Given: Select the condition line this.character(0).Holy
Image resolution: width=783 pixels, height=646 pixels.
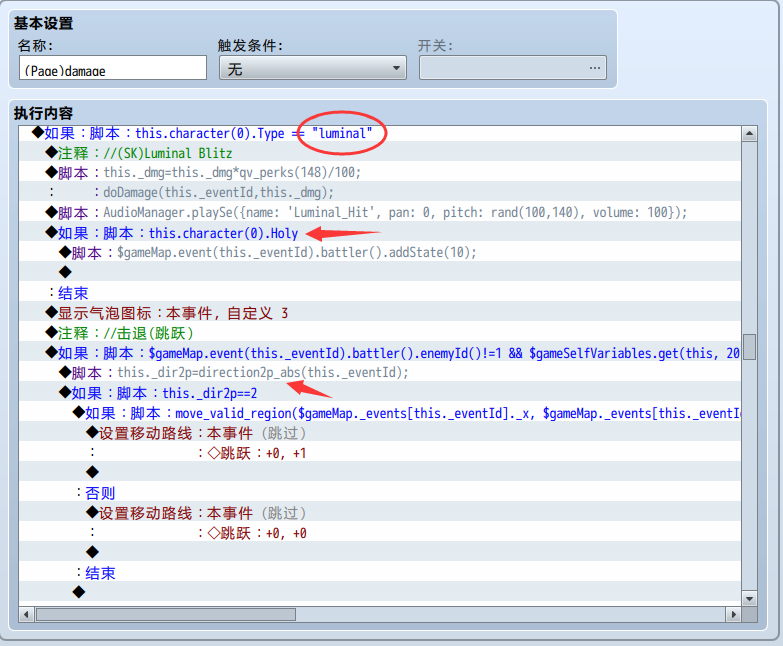Looking at the screenshot, I should point(380,233).
